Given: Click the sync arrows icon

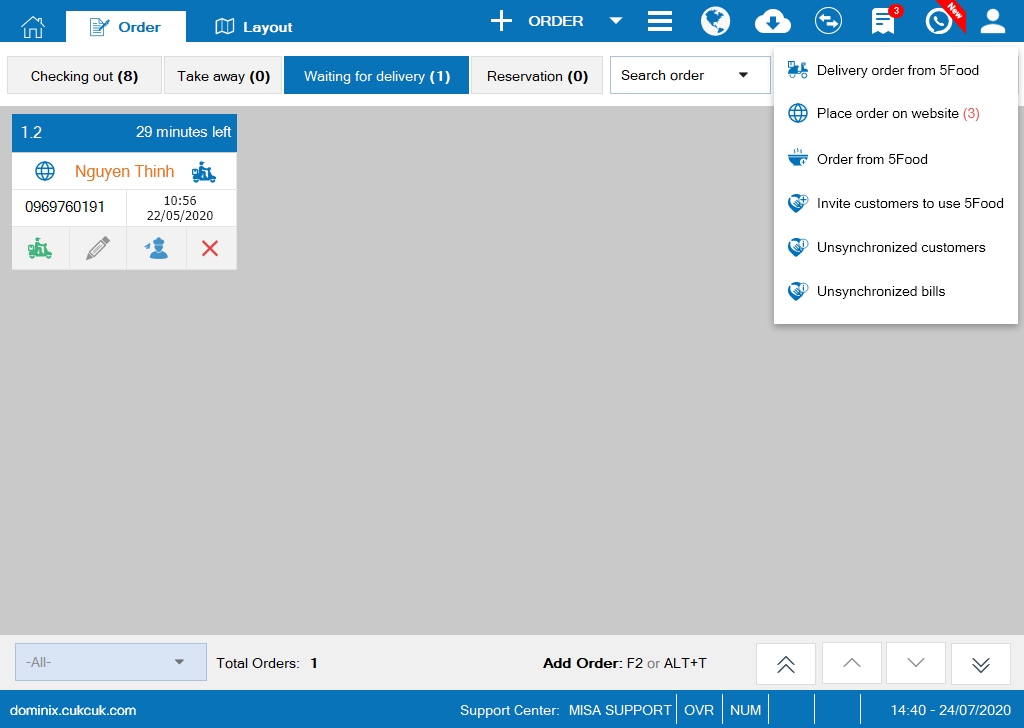Looking at the screenshot, I should (828, 21).
